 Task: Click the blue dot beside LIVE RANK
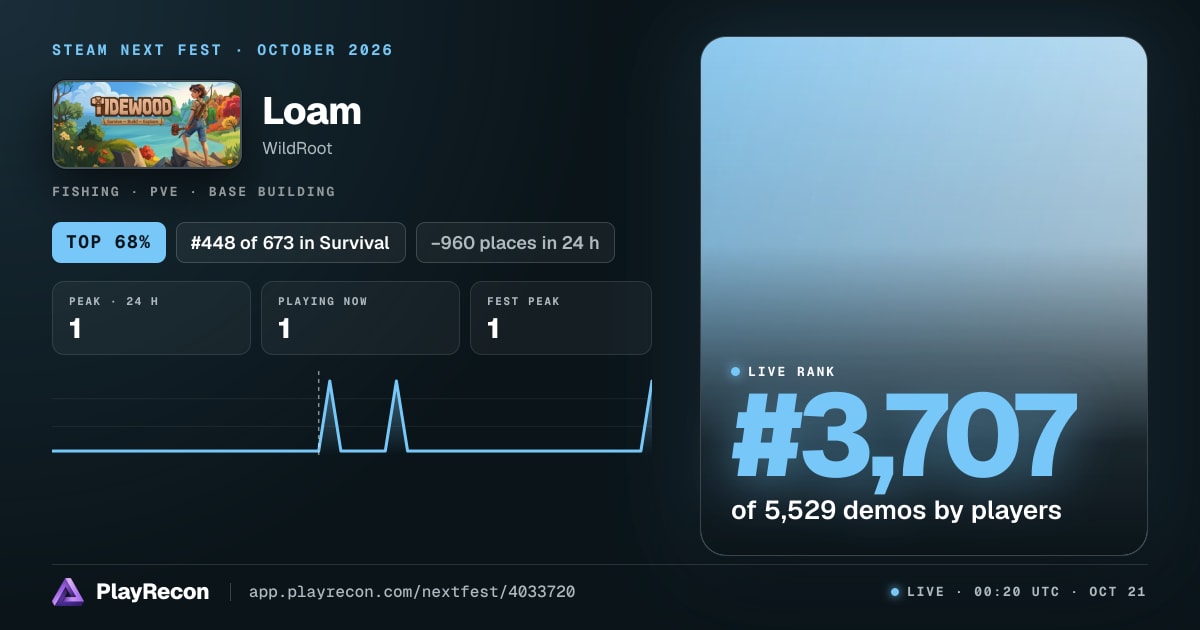coord(736,371)
